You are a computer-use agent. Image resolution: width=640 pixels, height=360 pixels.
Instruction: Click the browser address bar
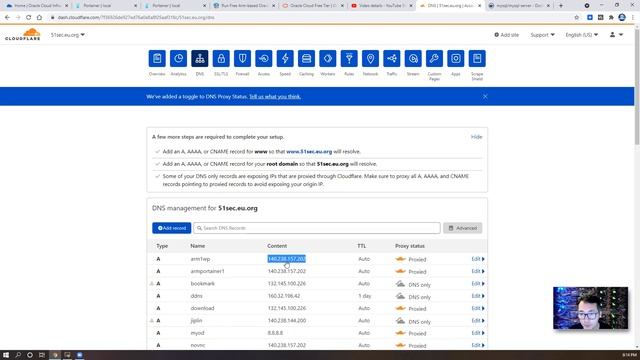coord(310,18)
